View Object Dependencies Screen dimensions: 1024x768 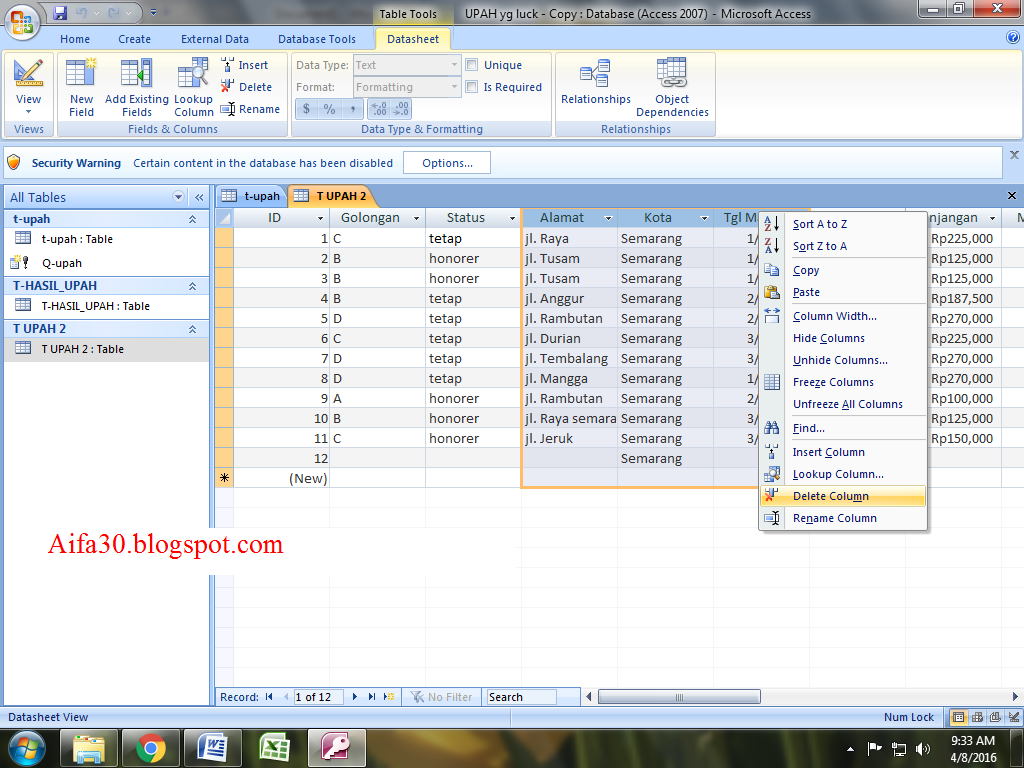pos(672,85)
